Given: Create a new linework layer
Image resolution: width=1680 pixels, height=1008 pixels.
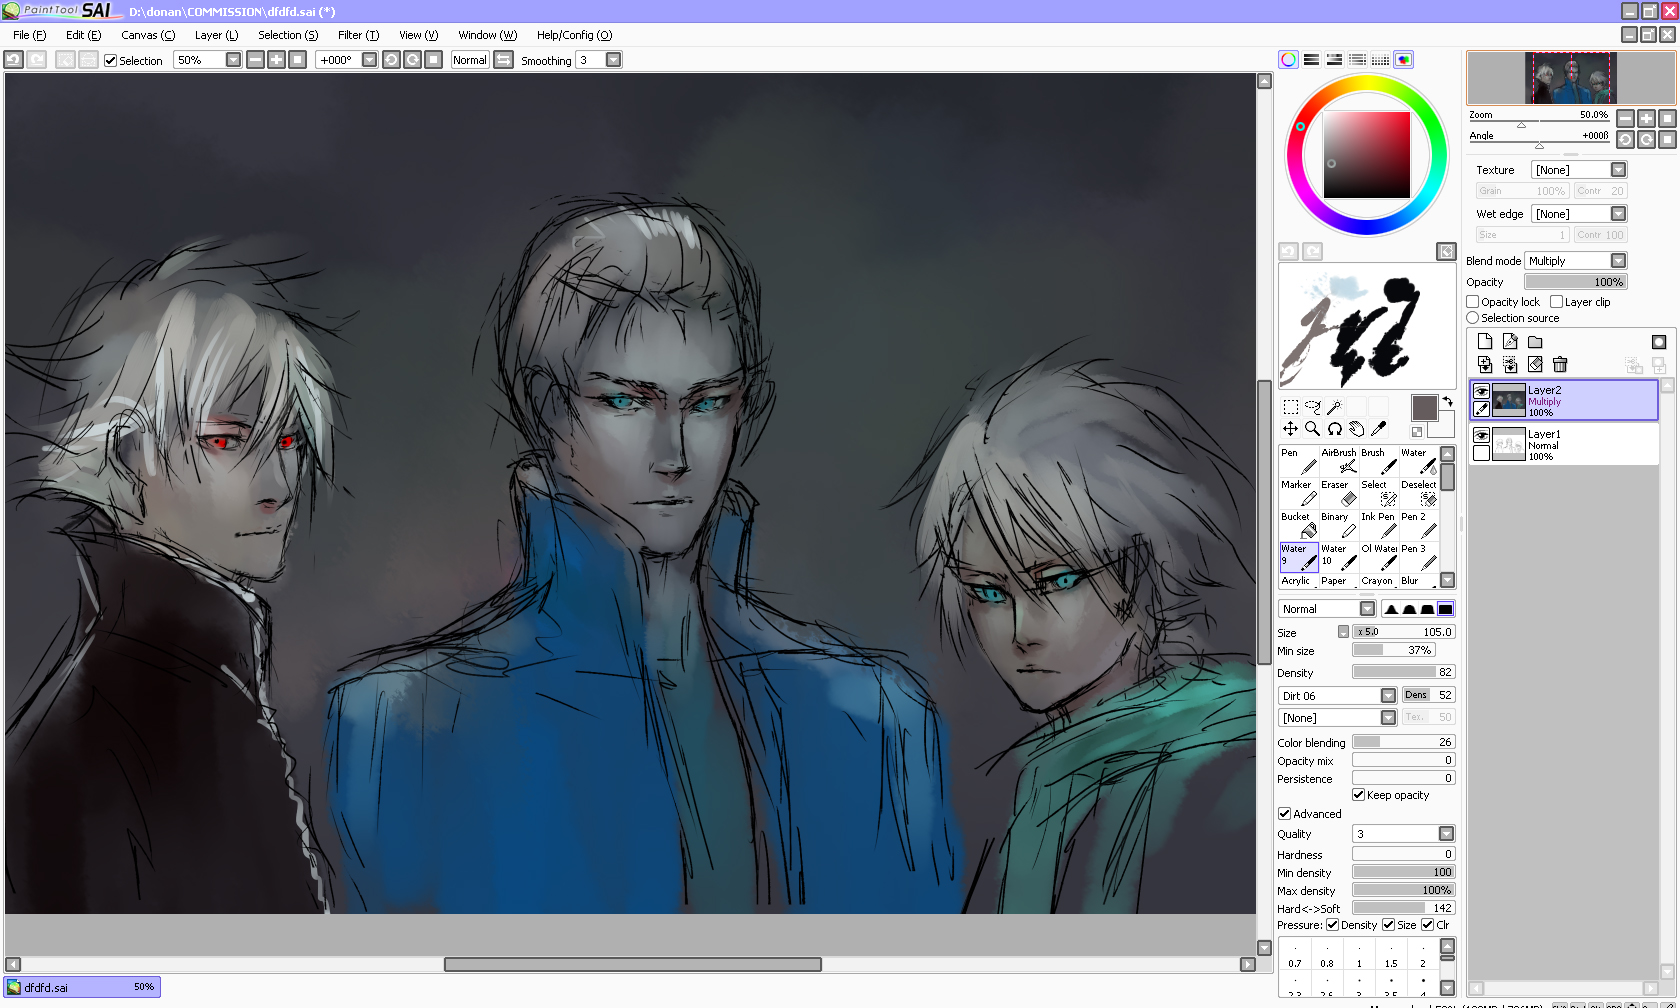Looking at the screenshot, I should tap(1510, 342).
